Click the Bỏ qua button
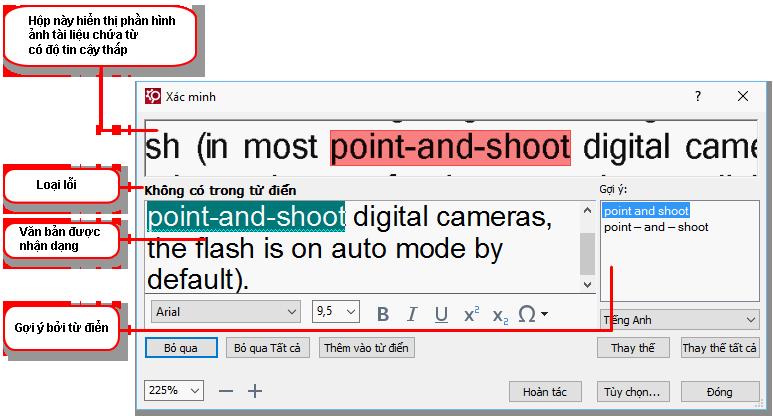 (181, 348)
